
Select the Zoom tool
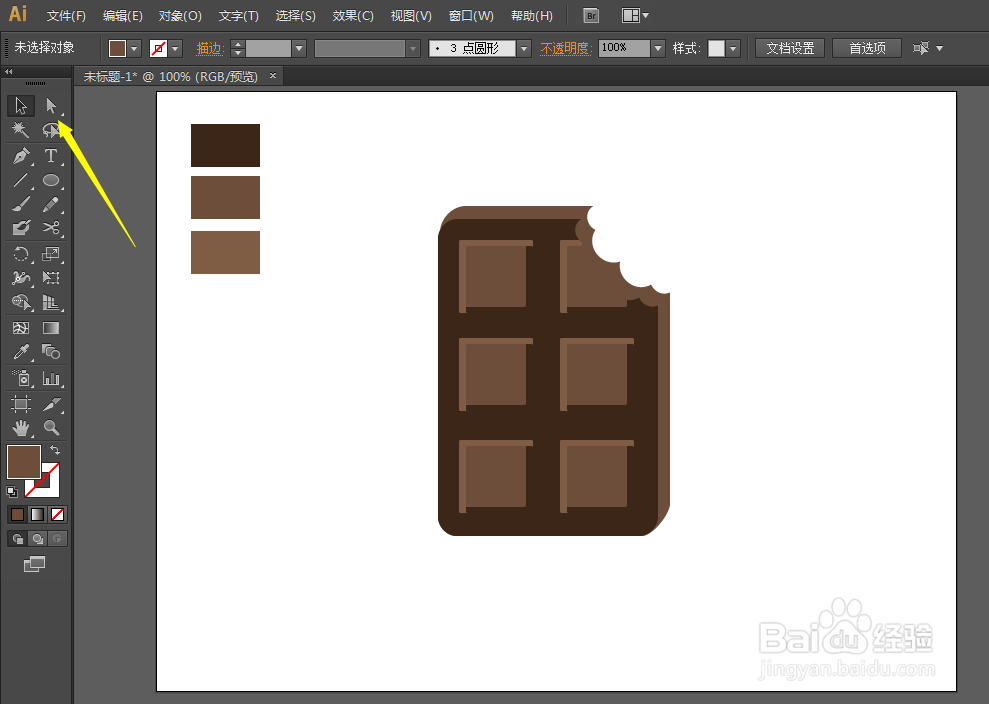coord(51,428)
